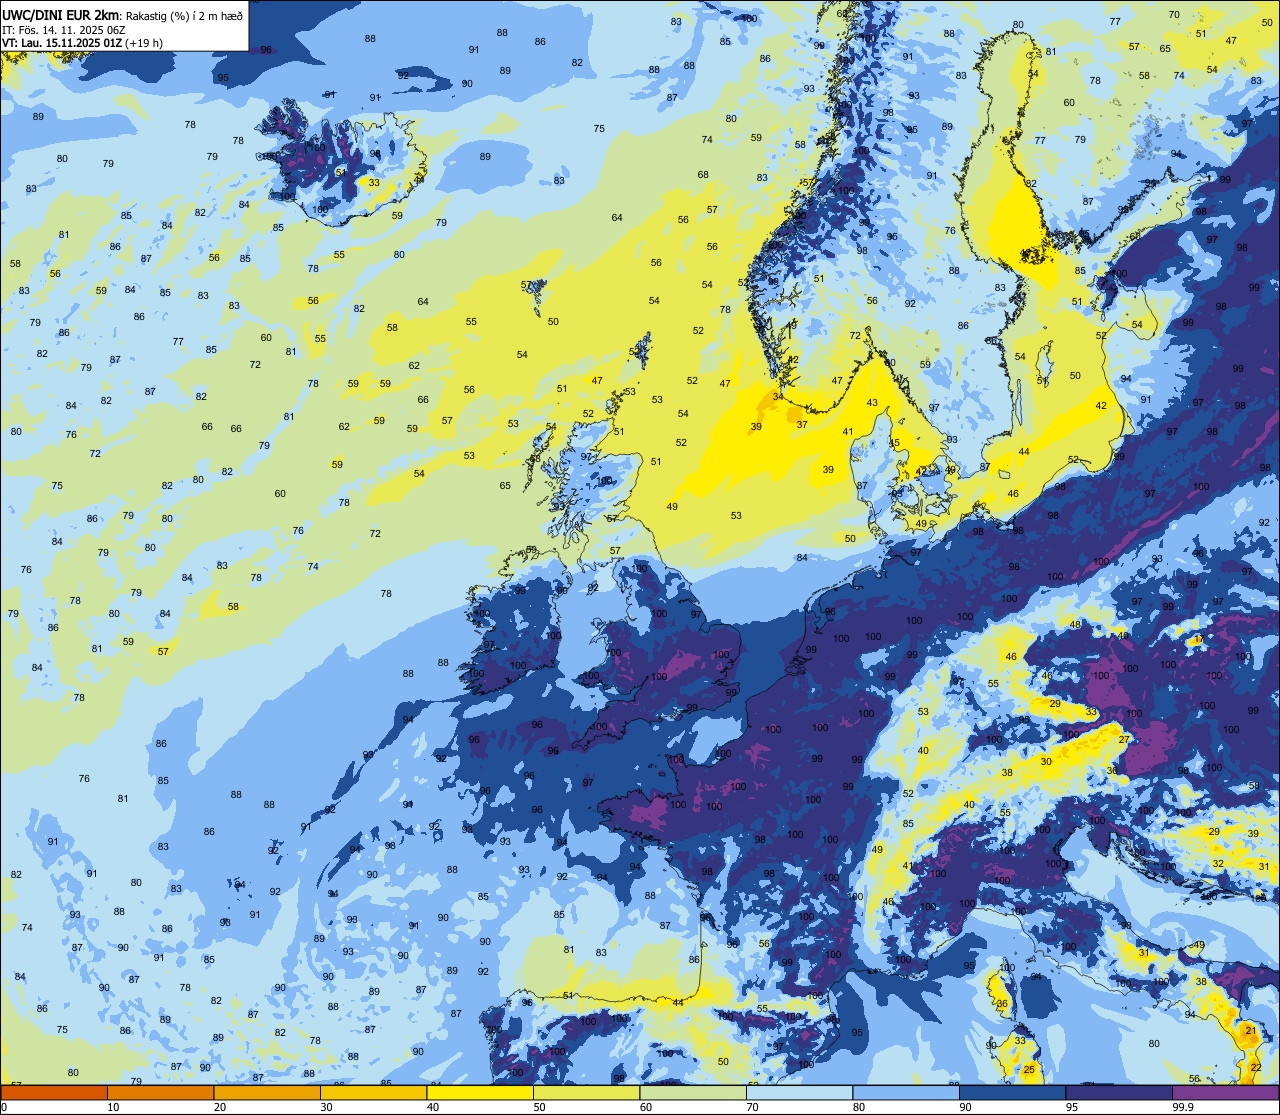Click the 20–30 amber legend swatch
The width and height of the screenshot is (1280, 1115).
click(267, 1092)
